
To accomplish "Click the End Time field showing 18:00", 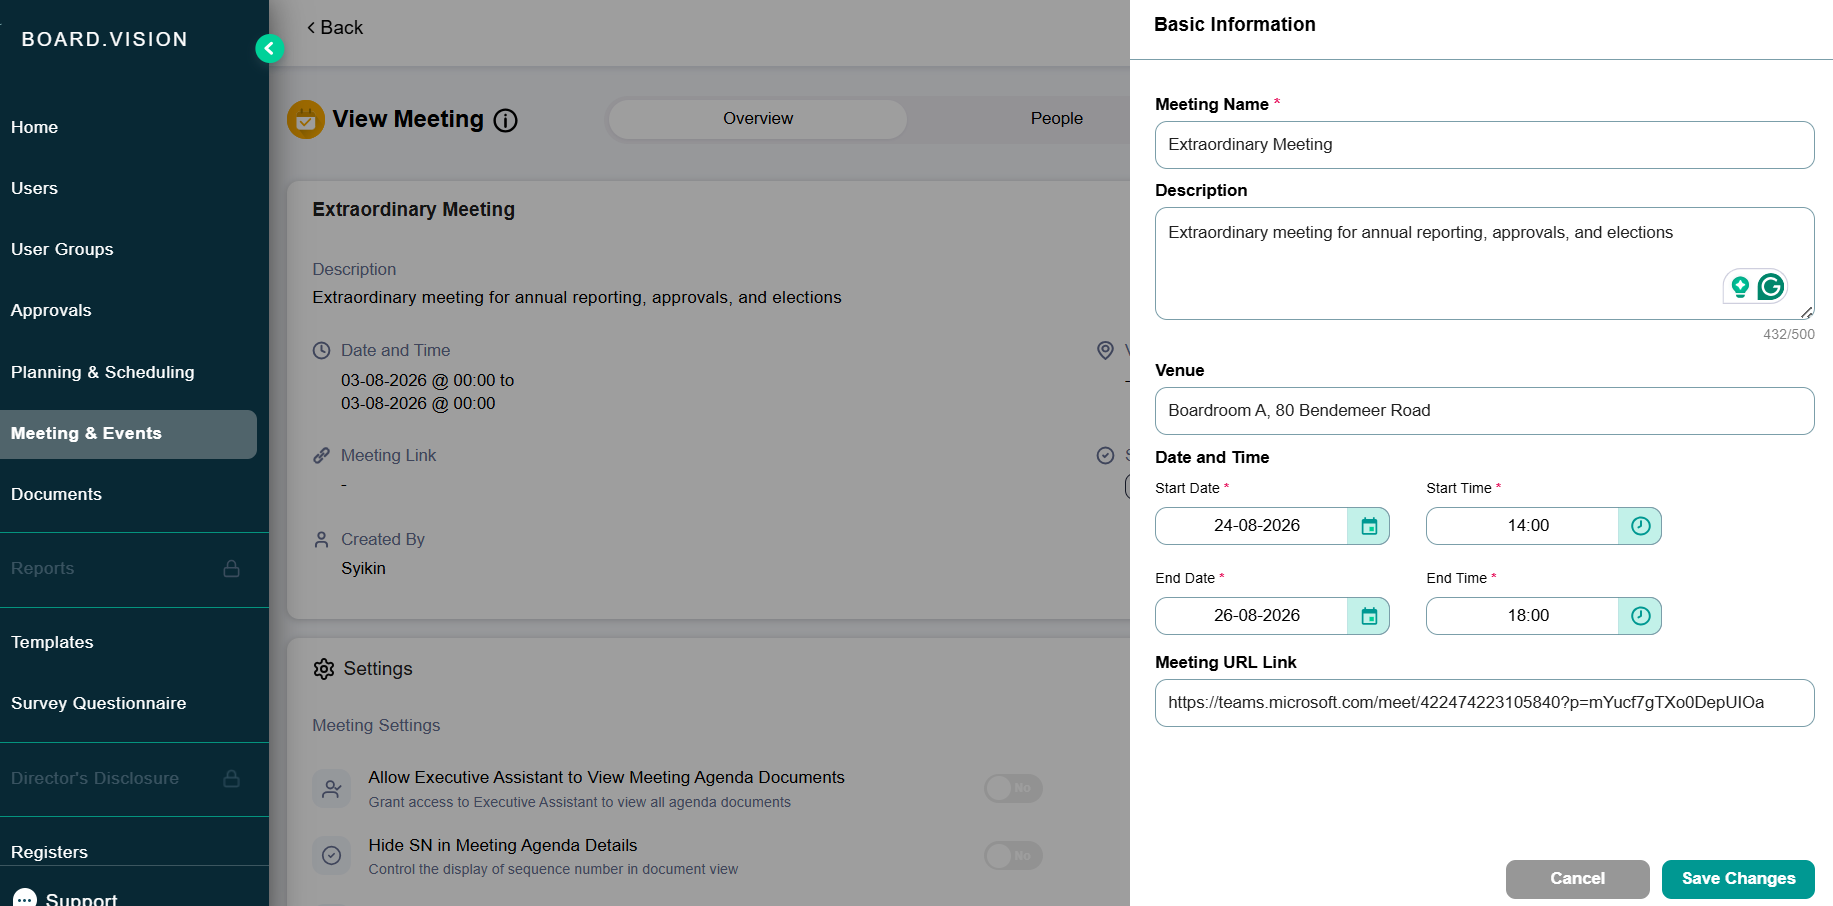I will (1523, 616).
